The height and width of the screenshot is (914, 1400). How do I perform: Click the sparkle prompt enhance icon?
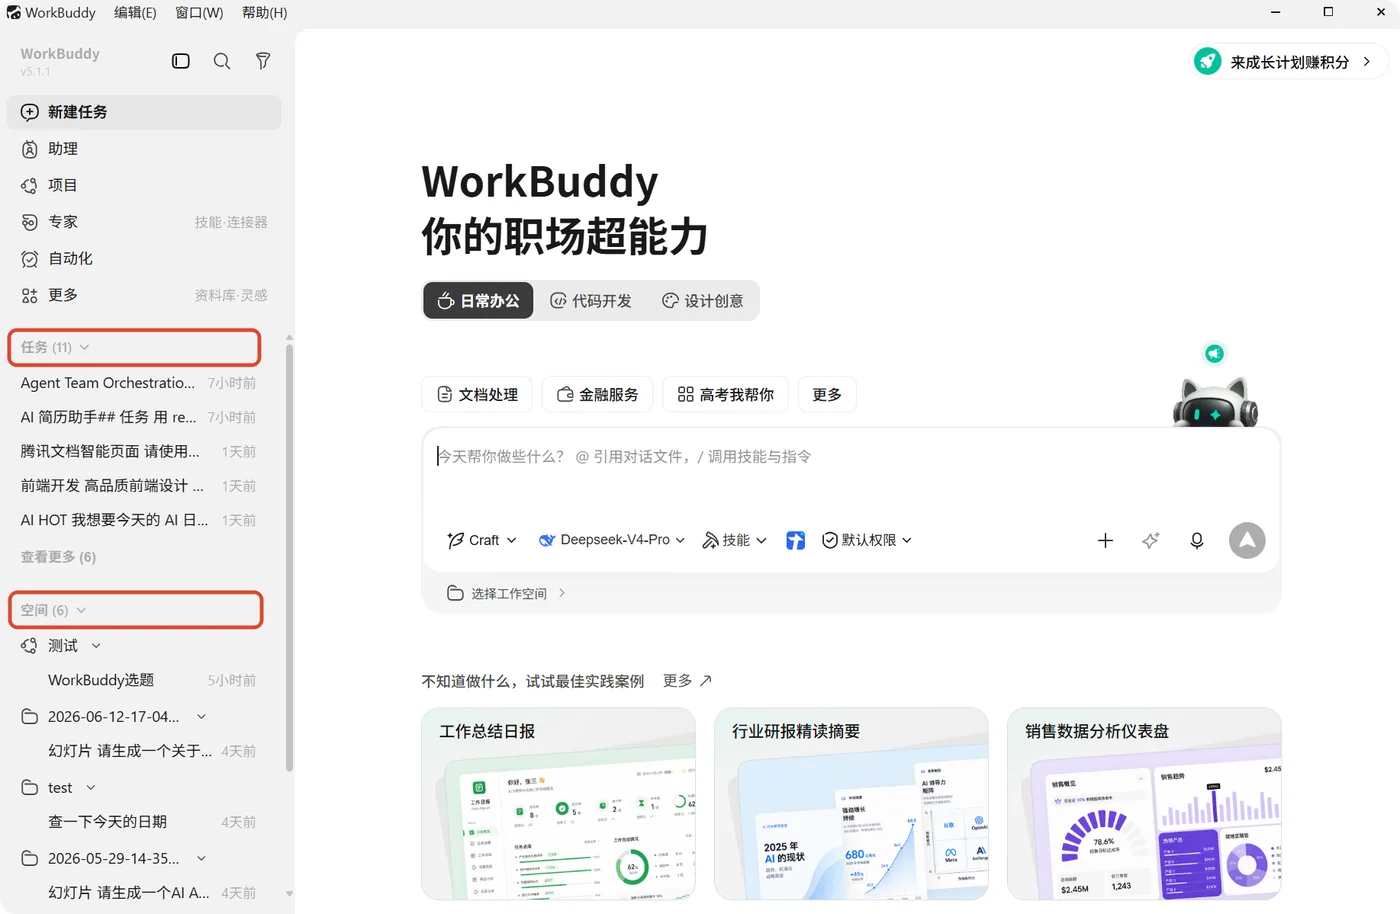point(1151,540)
